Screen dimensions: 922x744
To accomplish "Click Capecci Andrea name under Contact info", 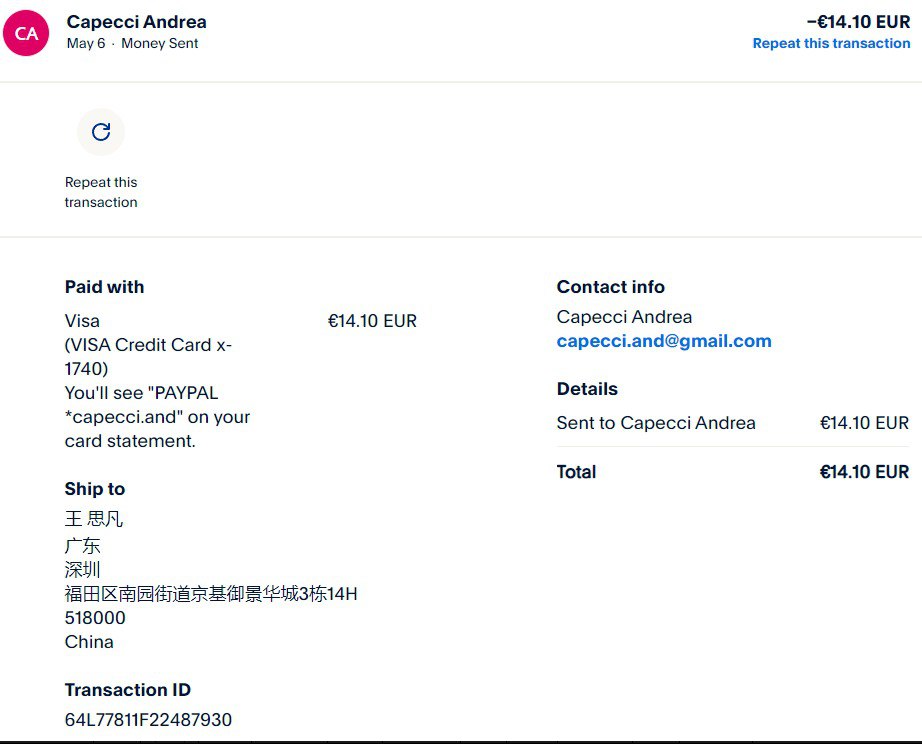I will (624, 317).
